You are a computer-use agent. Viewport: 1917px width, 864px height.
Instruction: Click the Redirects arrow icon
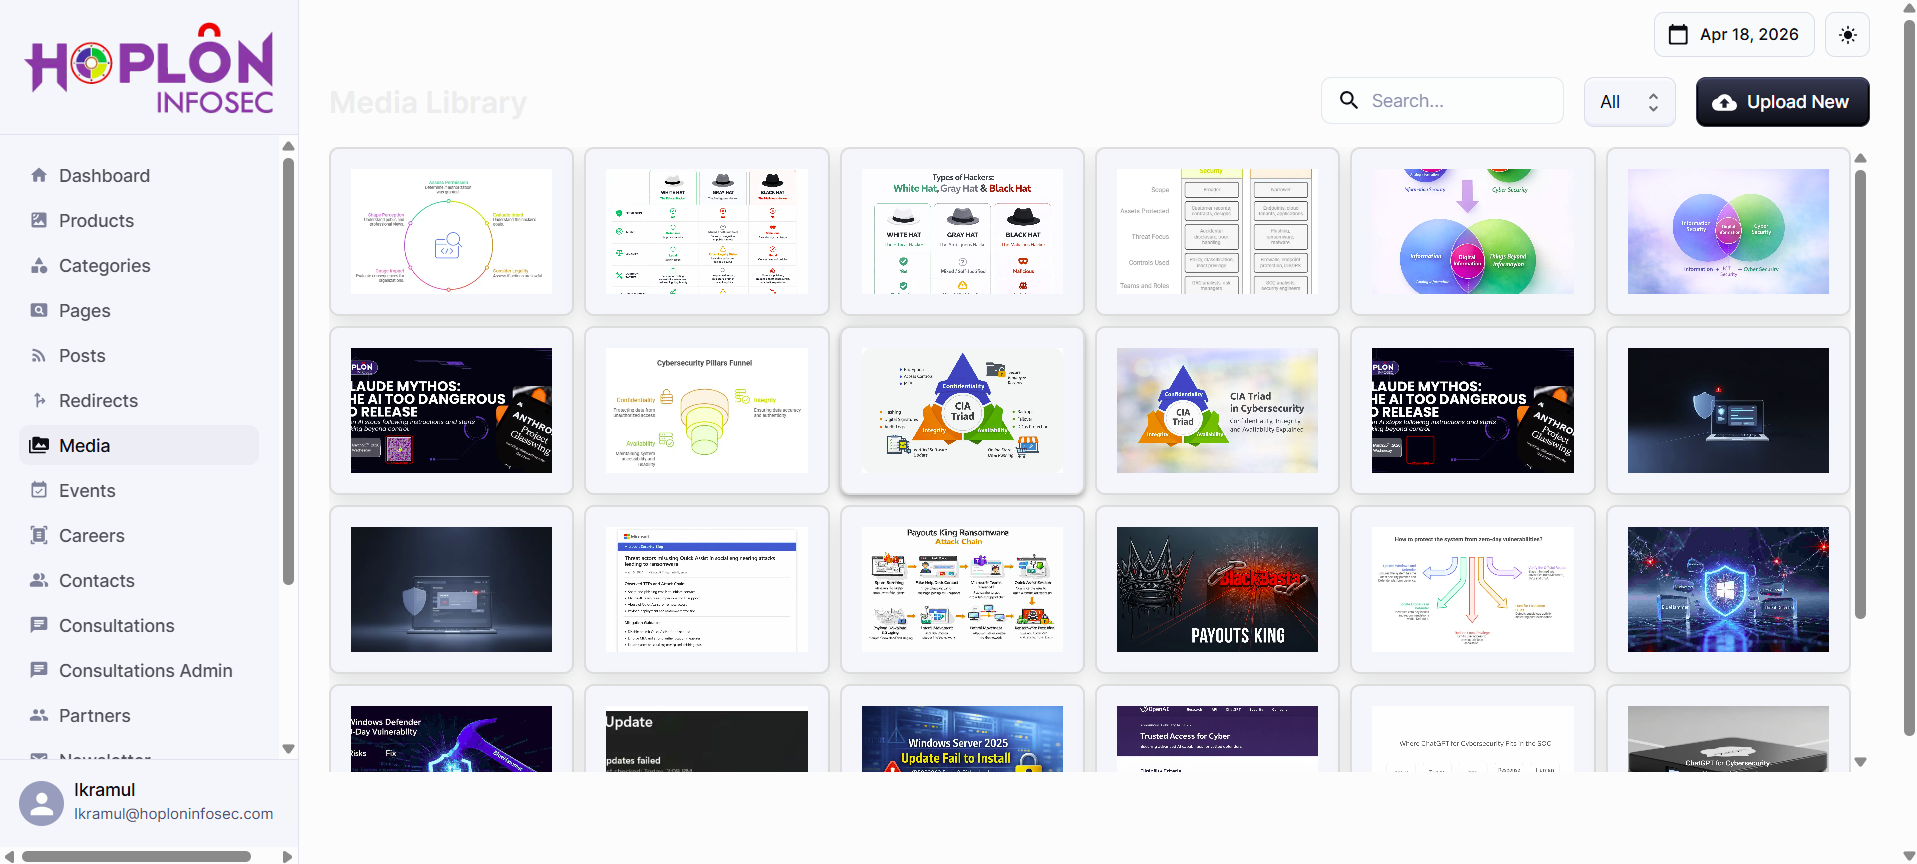click(x=39, y=401)
